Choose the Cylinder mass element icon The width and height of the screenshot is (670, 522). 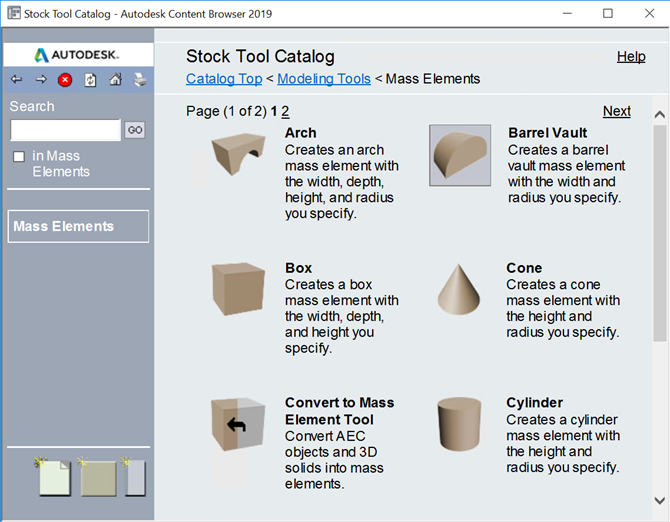point(460,424)
